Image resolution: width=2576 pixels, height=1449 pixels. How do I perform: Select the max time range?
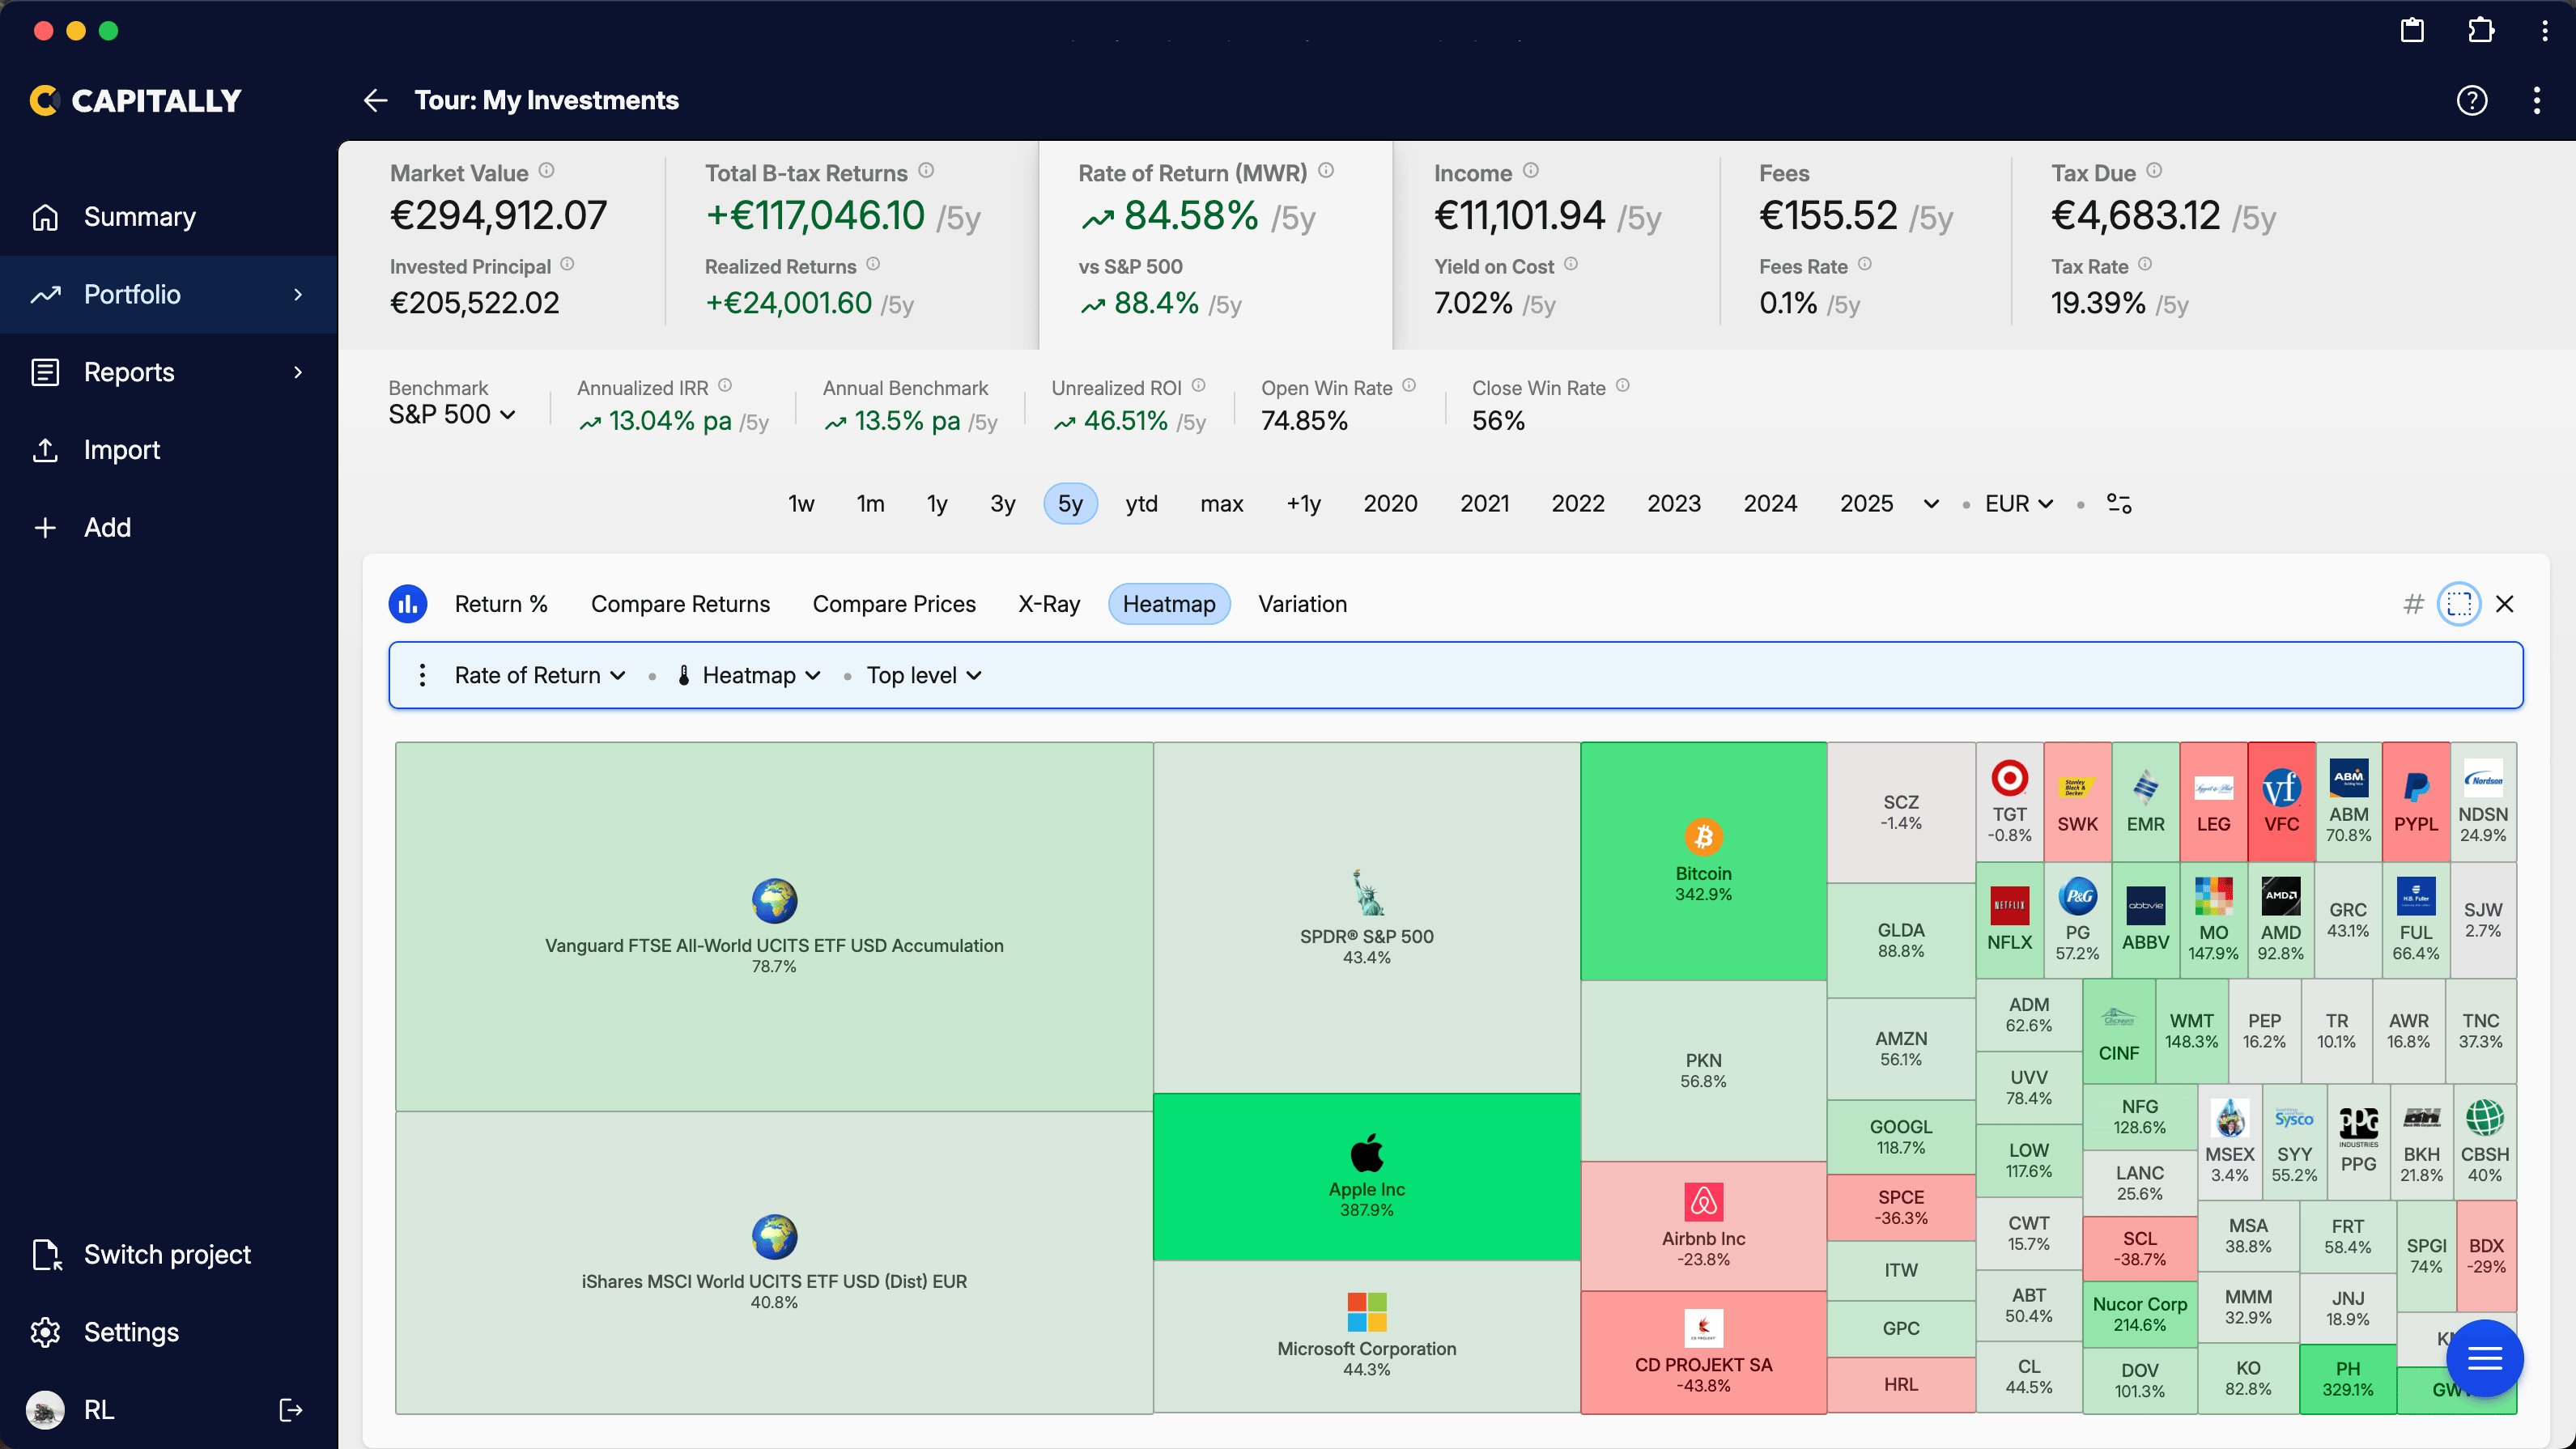click(x=1221, y=503)
